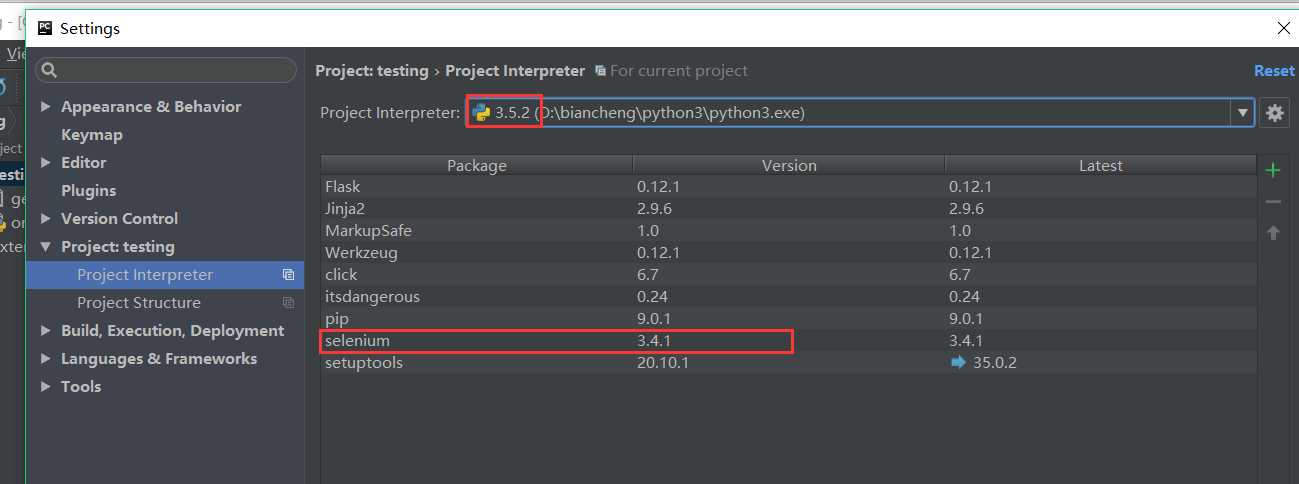
Task: Click the Python icon in interpreter field
Action: tap(481, 113)
